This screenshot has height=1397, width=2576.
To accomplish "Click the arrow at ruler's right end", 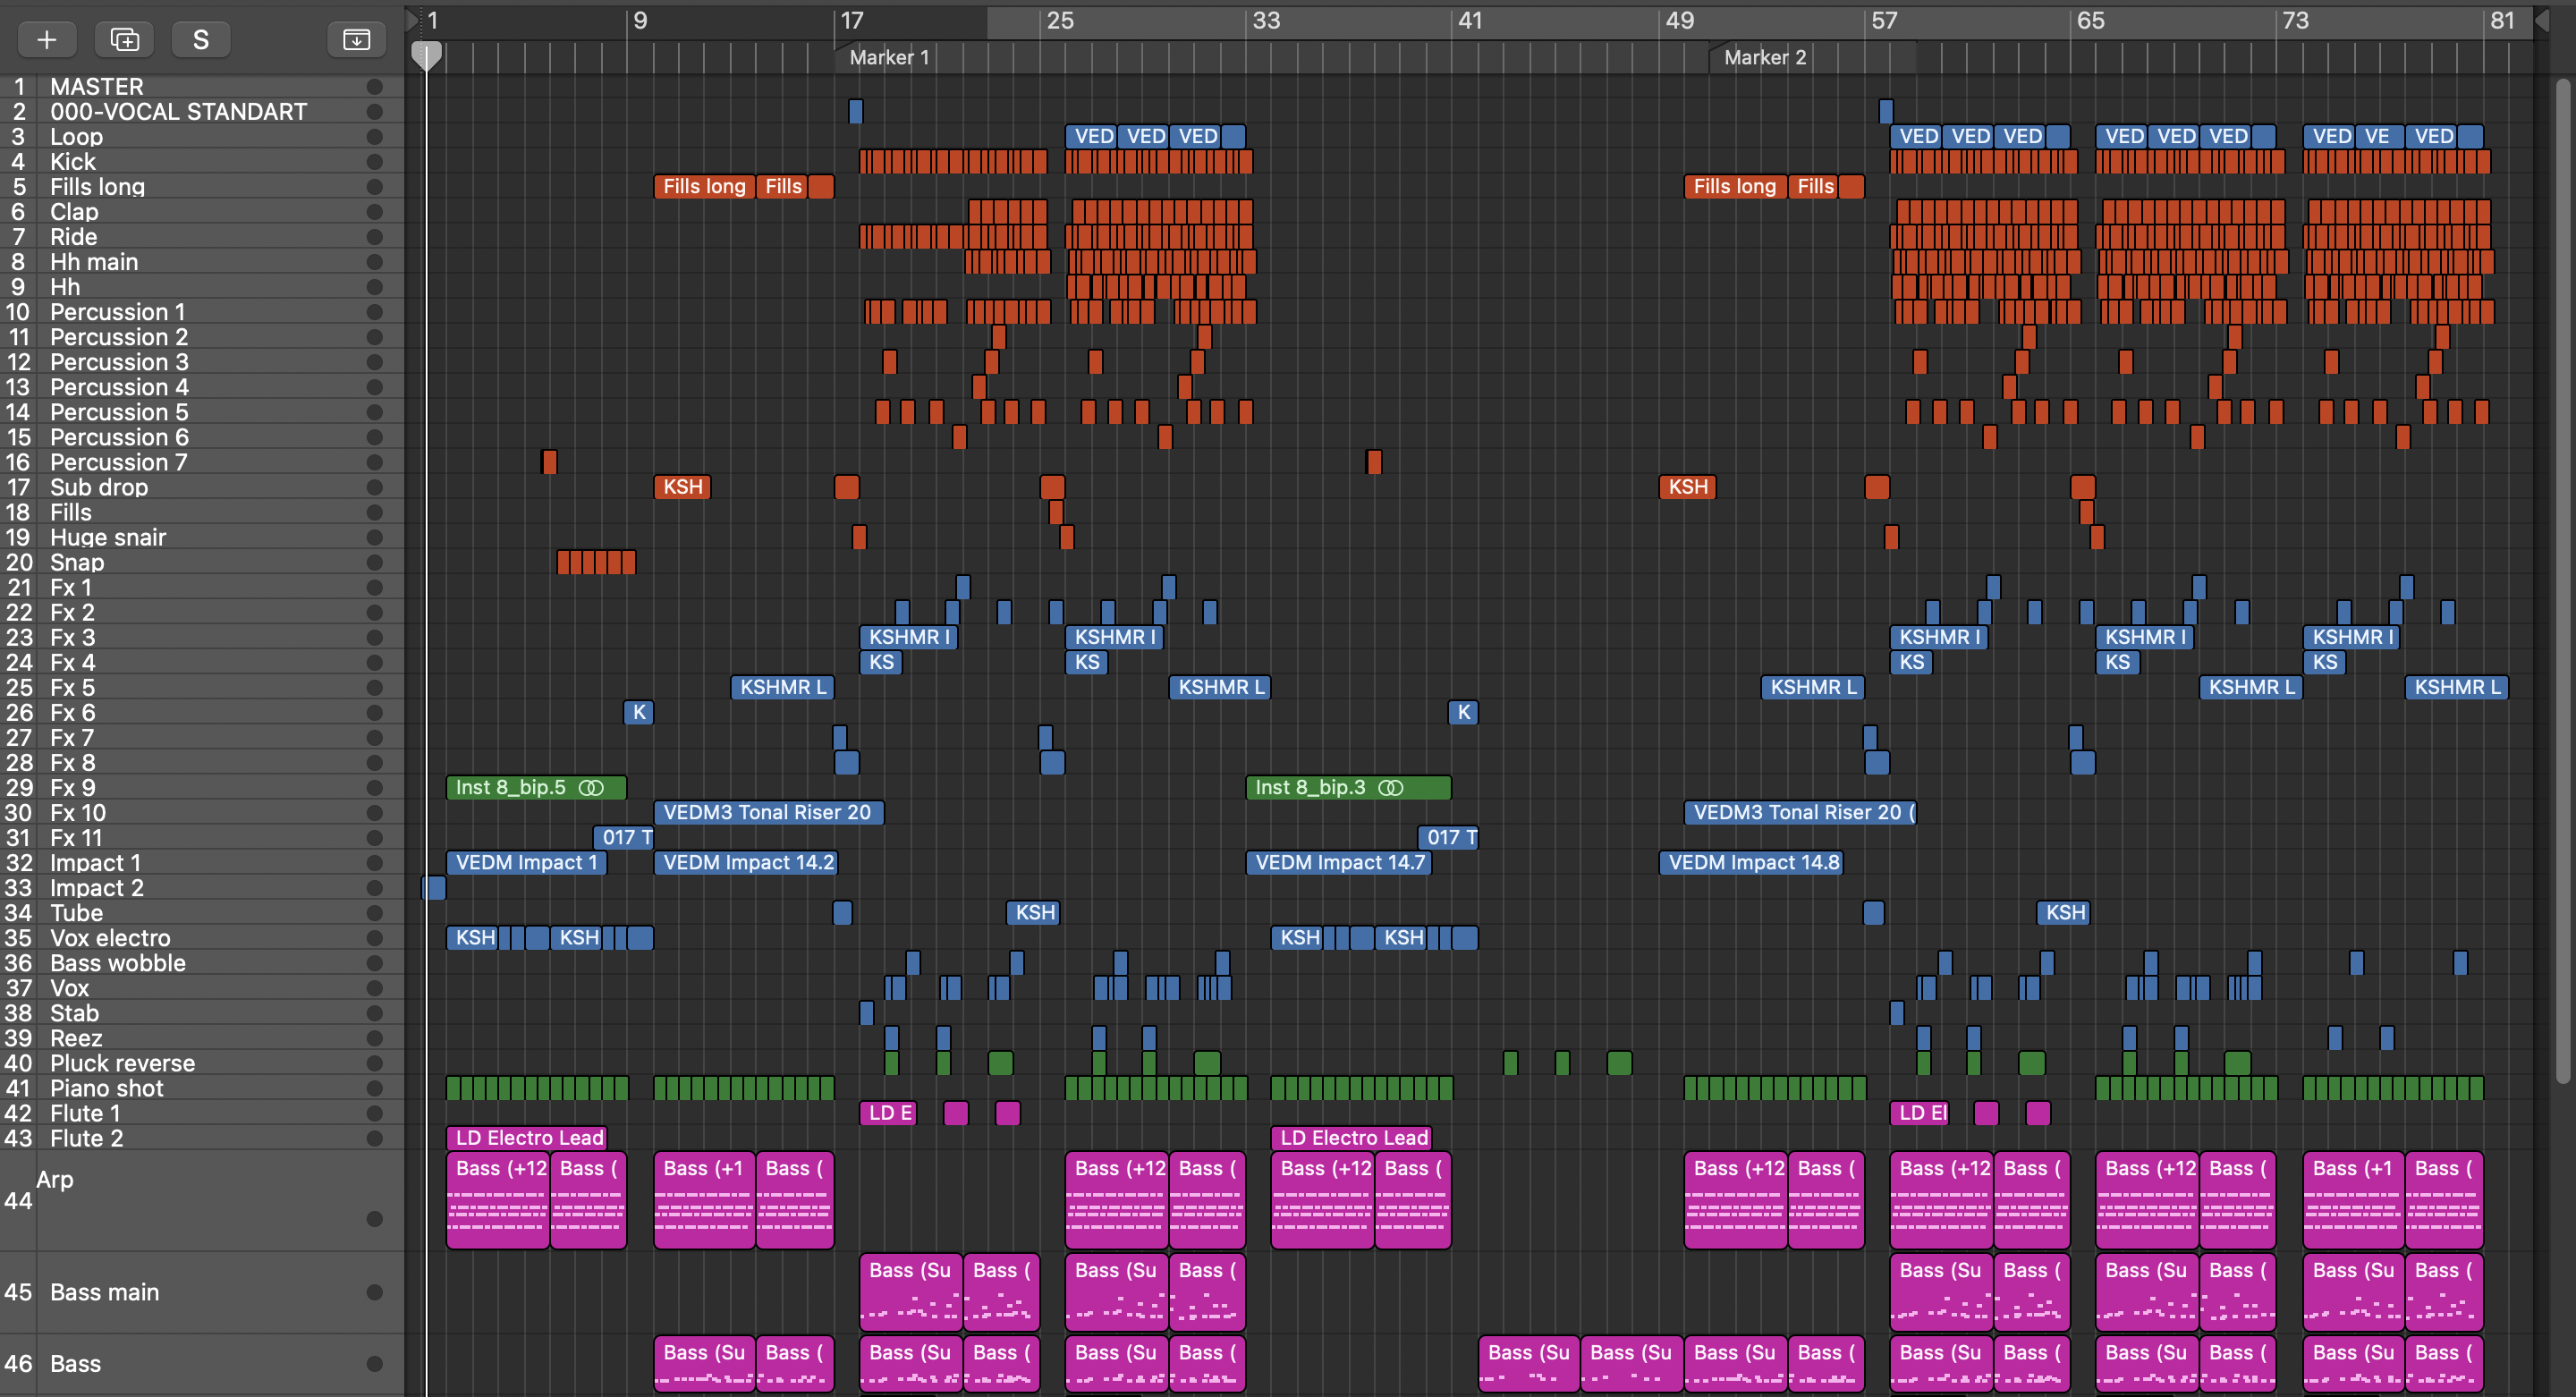I will coord(2541,20).
